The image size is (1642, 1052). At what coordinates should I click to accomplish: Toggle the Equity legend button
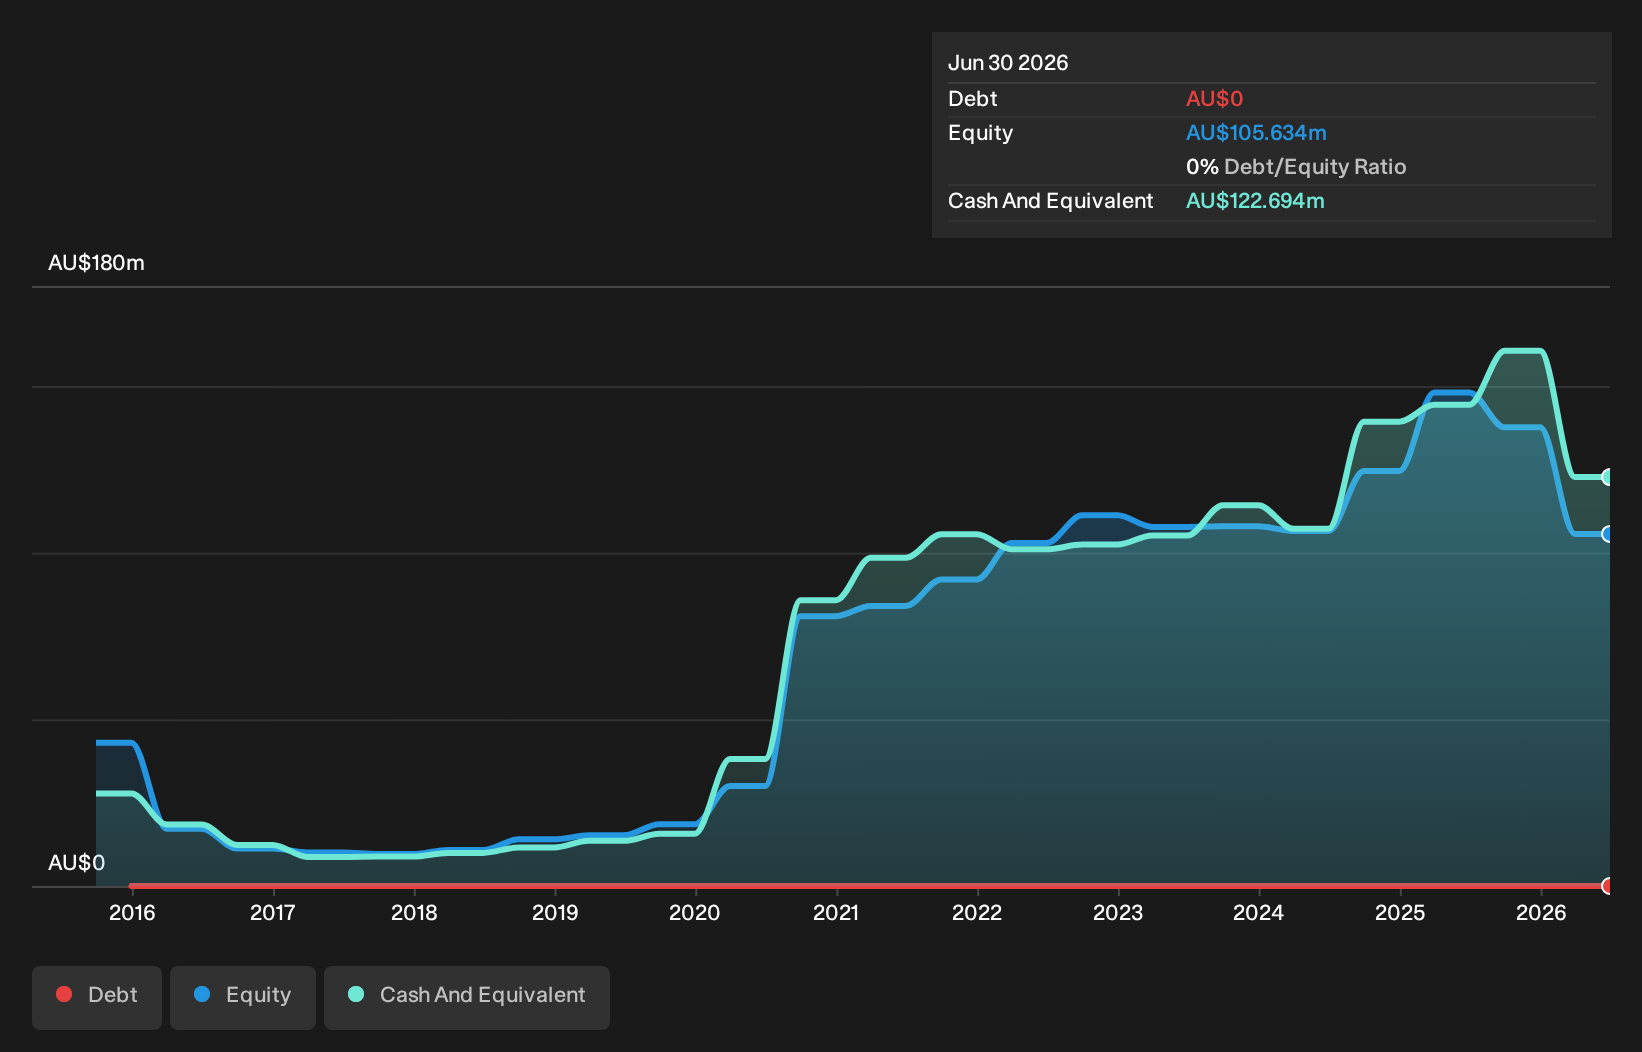pyautogui.click(x=243, y=997)
